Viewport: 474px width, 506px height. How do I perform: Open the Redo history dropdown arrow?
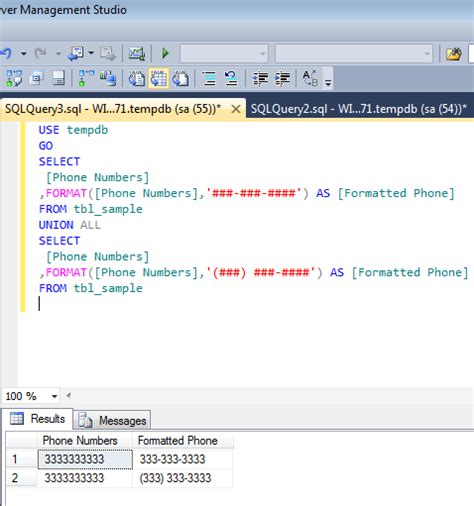(58, 53)
